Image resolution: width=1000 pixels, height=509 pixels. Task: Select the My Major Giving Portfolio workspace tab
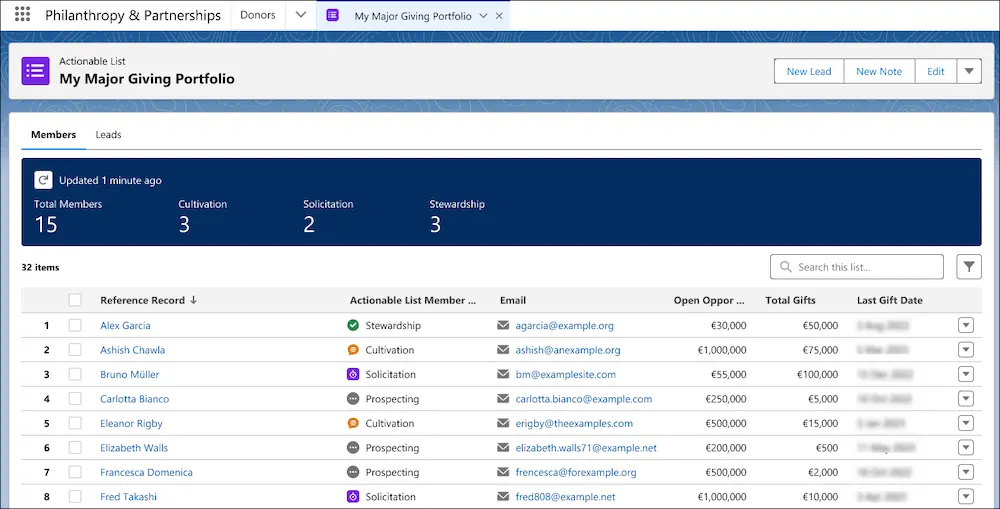(413, 16)
